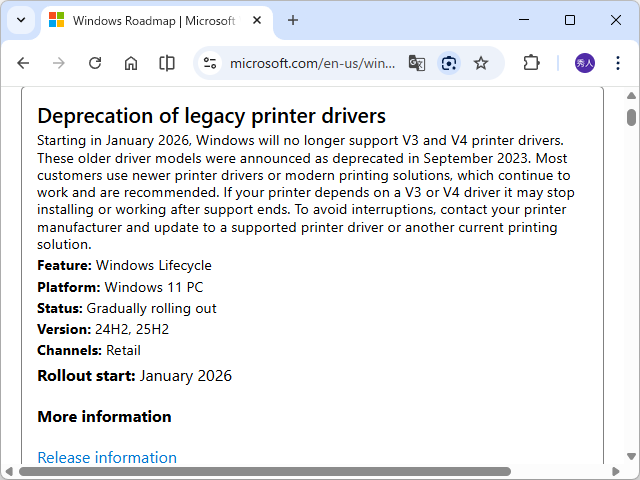The width and height of the screenshot is (640, 480).
Task: Click the Rollout start: January 2026 line
Action: click(x=134, y=376)
